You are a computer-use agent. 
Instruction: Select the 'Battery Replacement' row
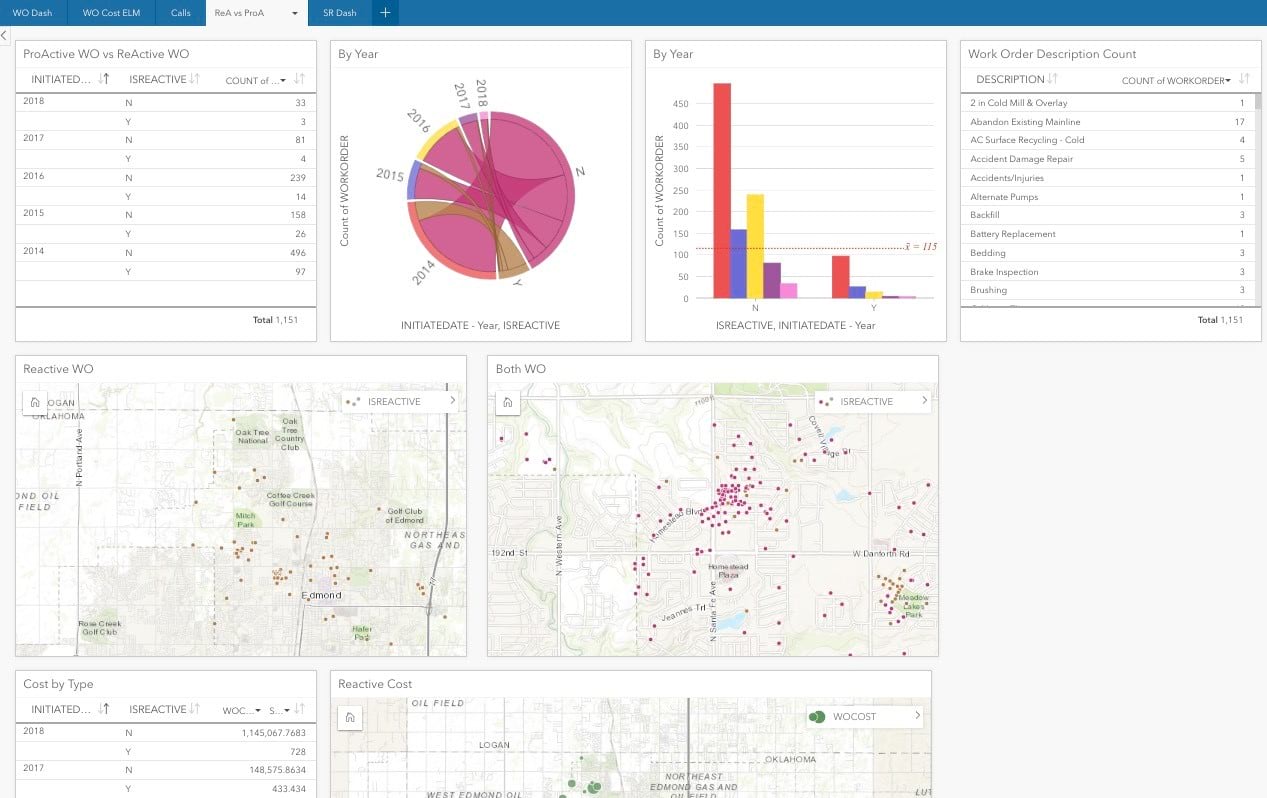click(1107, 234)
